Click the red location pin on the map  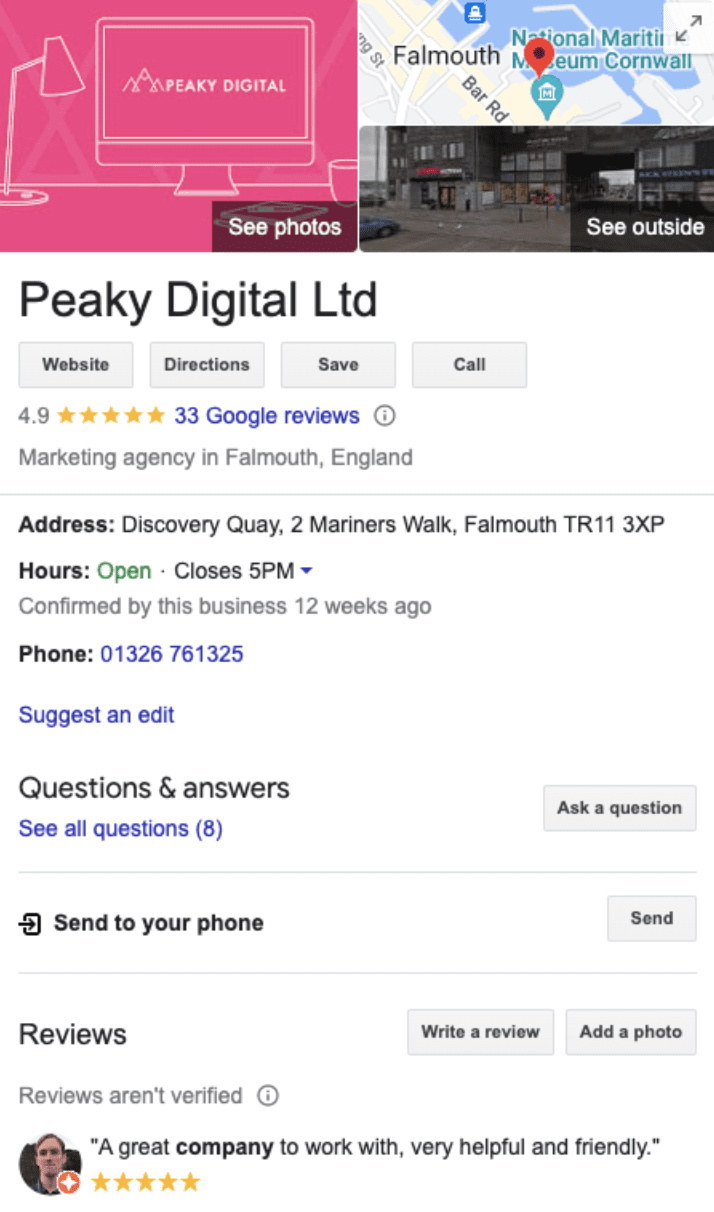(x=539, y=56)
